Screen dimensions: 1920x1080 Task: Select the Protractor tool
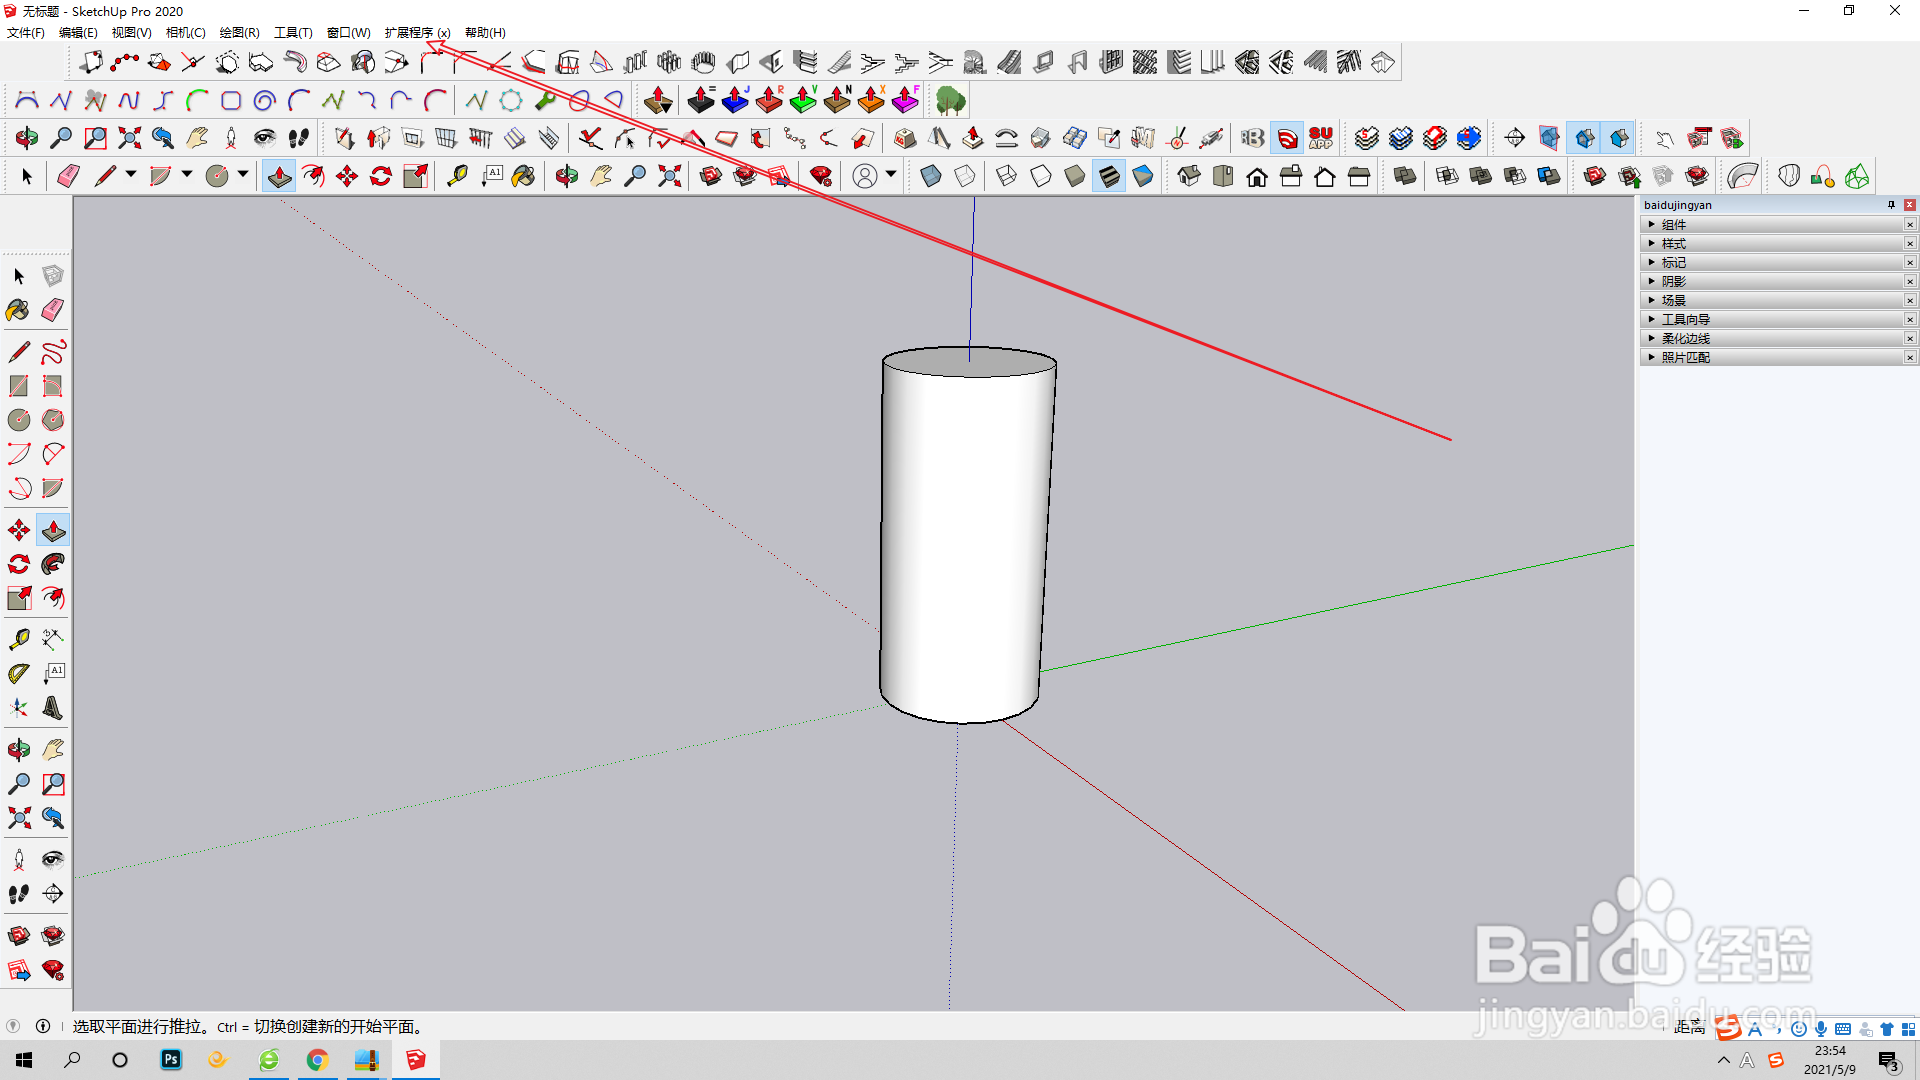[x=18, y=674]
